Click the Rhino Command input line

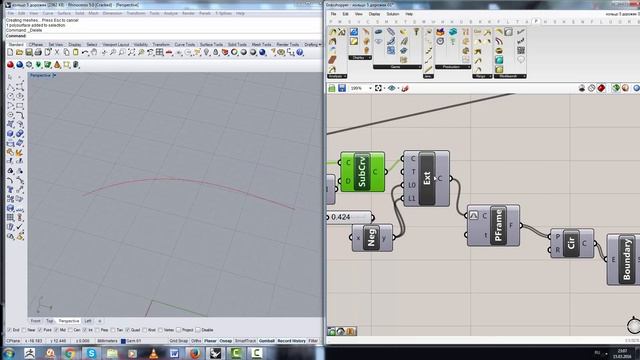pyautogui.click(x=163, y=36)
